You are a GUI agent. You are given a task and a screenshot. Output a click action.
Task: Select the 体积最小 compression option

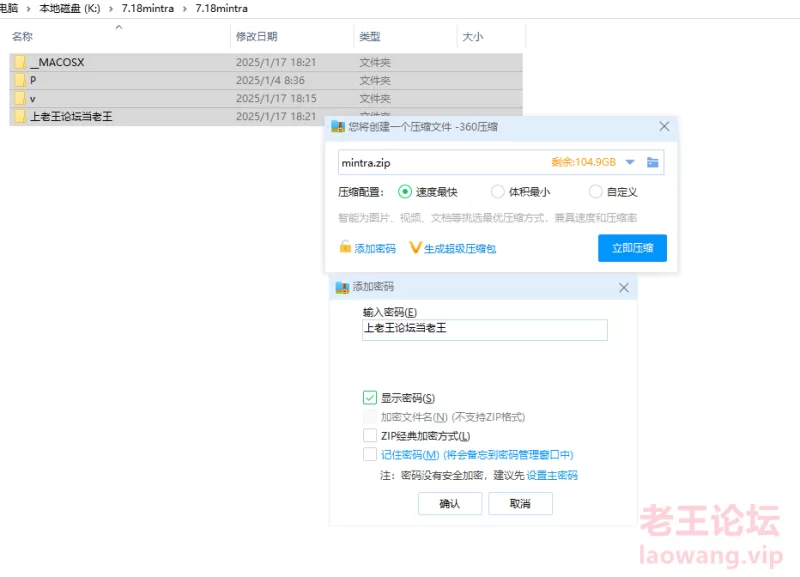click(x=497, y=192)
